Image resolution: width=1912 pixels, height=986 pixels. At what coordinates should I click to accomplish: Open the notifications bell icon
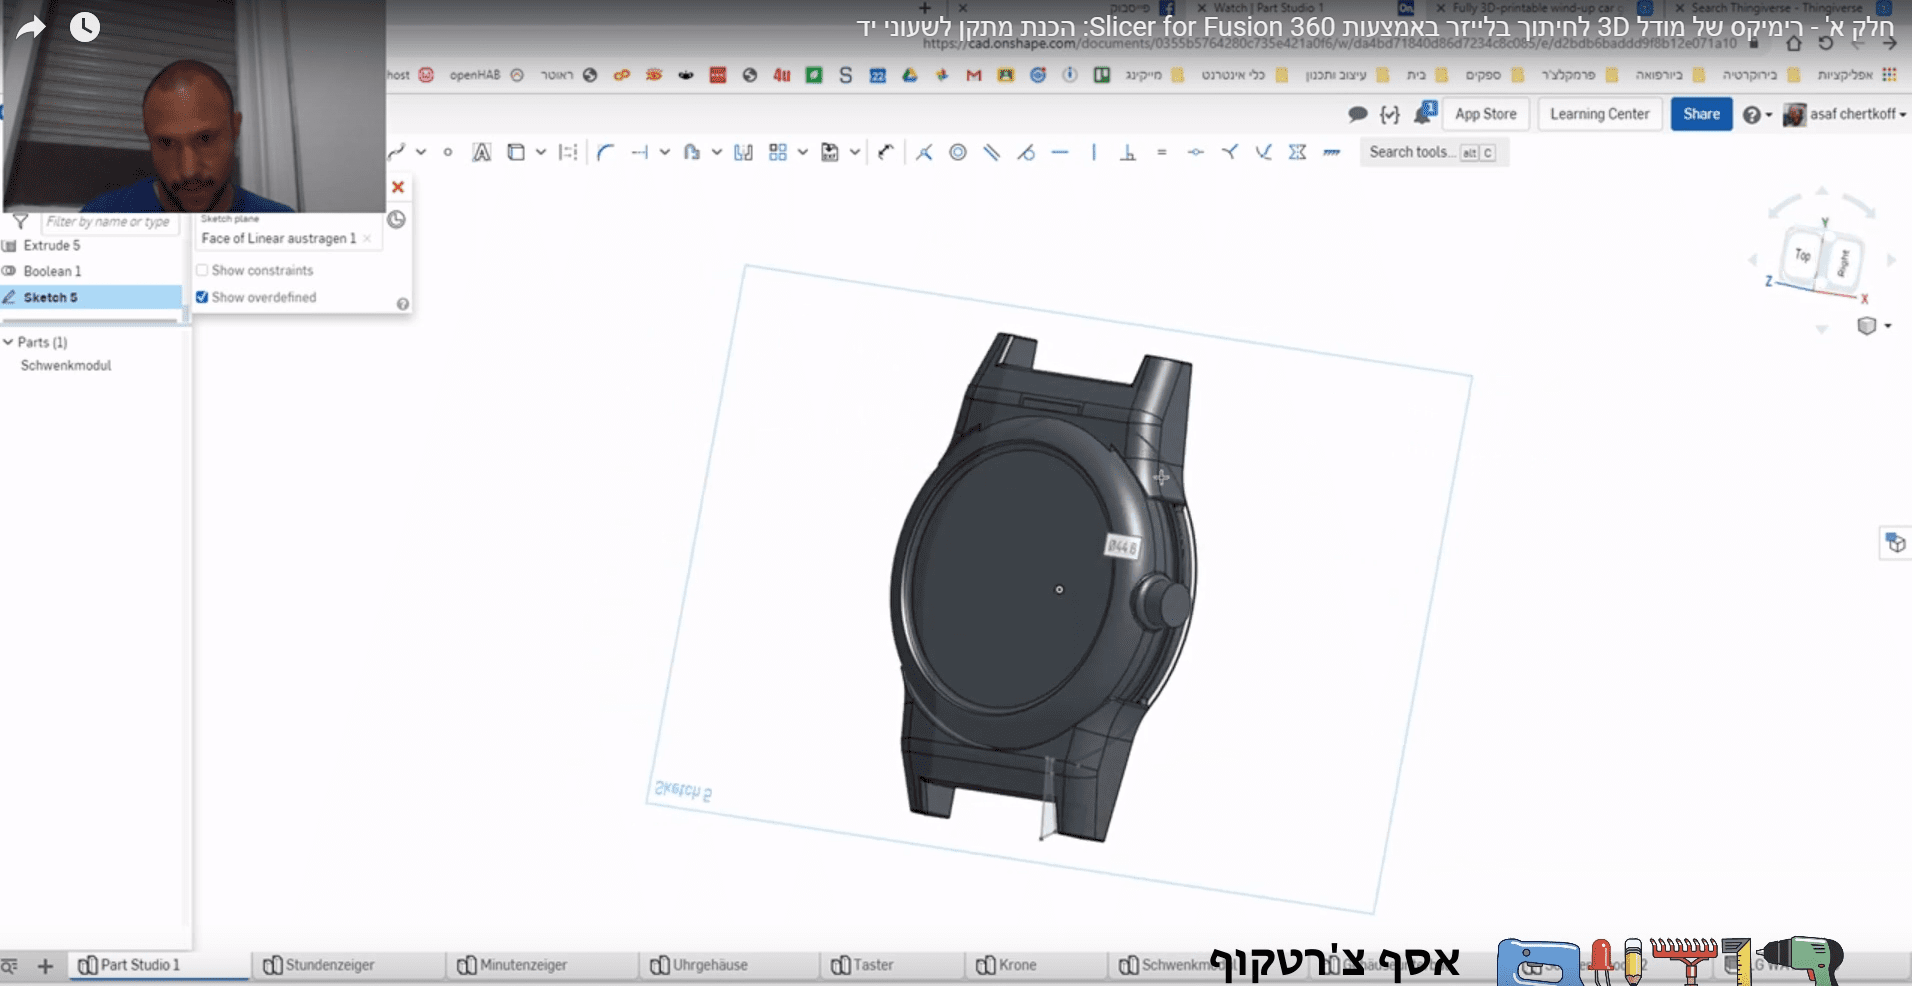tap(1425, 113)
